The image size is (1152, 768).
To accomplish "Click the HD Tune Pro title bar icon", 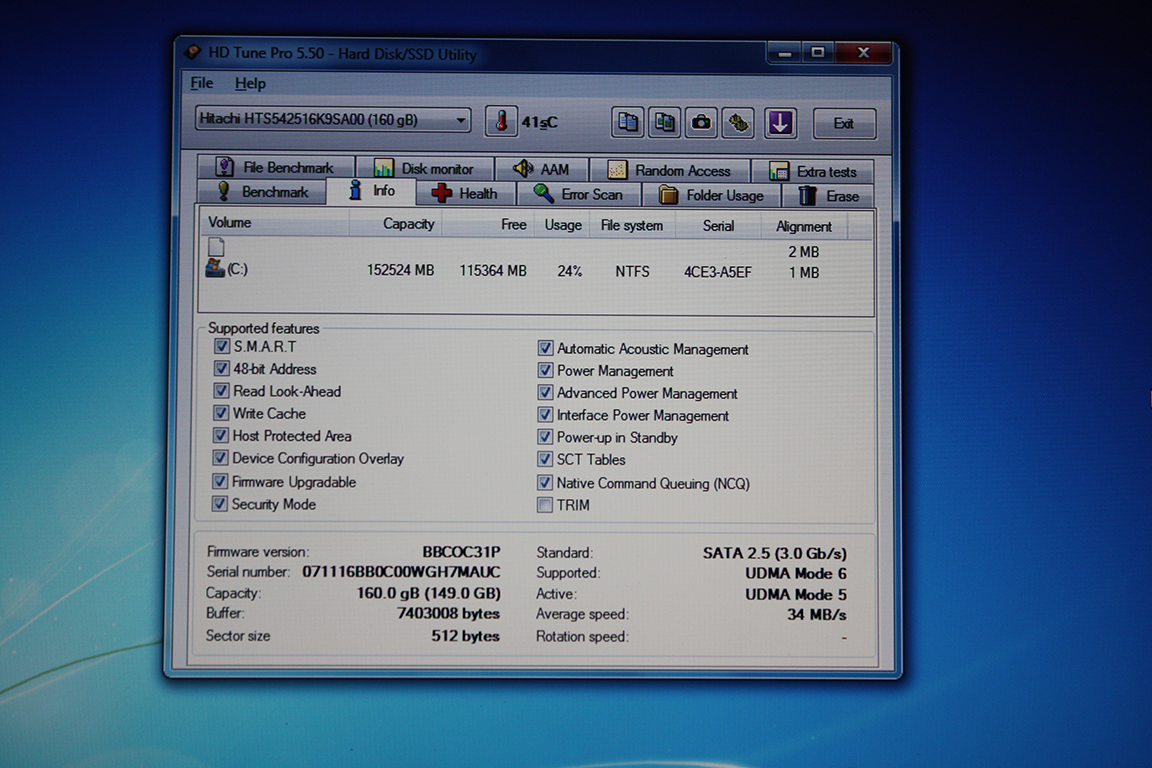I will point(193,52).
